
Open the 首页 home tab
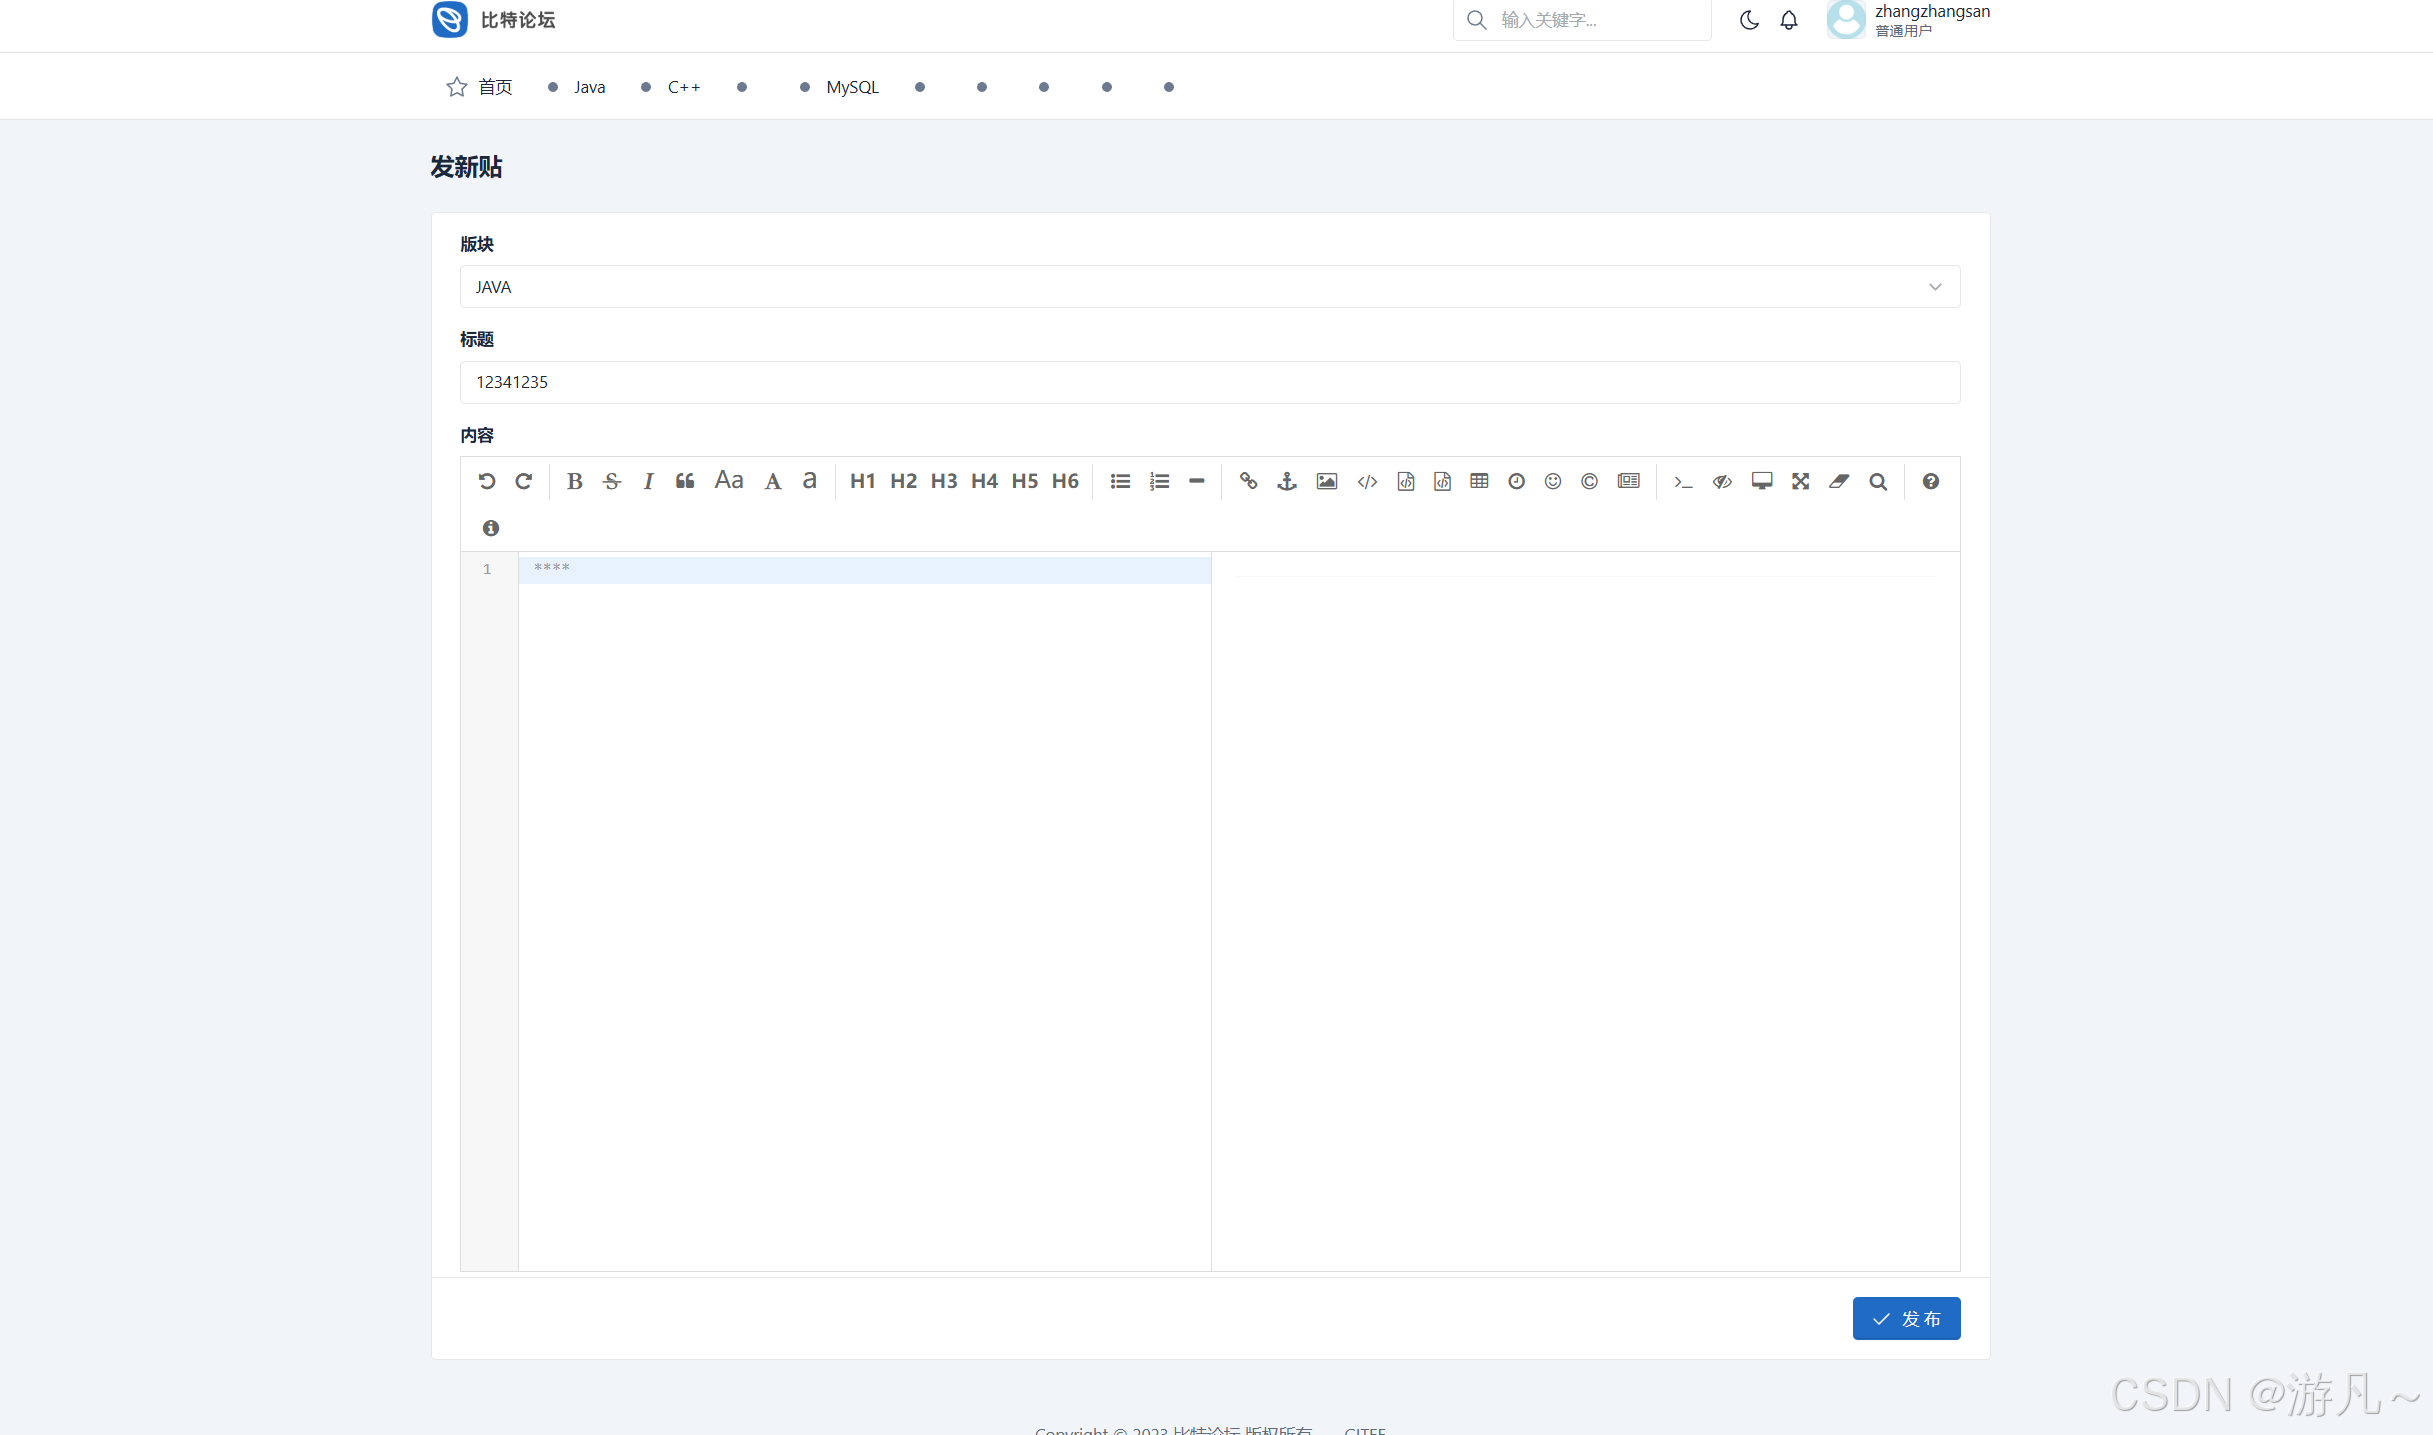[495, 87]
